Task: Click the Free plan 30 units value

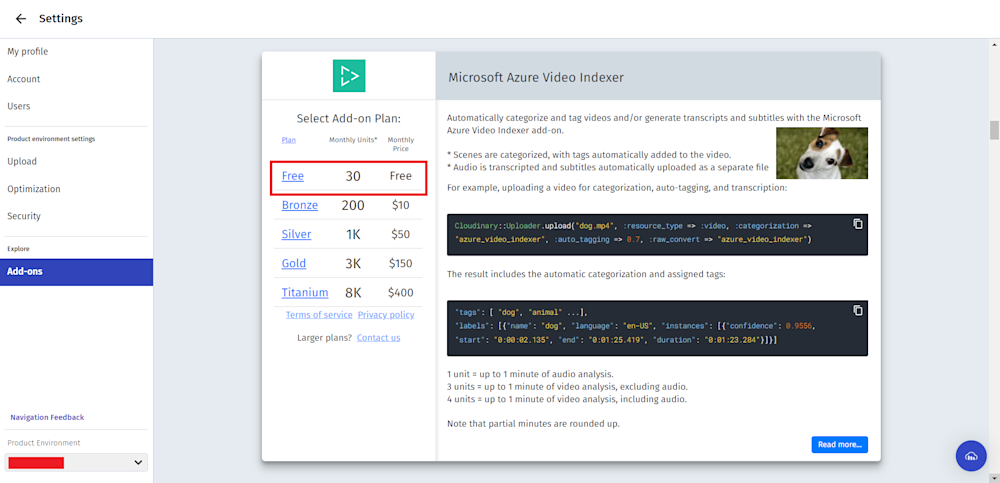Action: click(353, 176)
